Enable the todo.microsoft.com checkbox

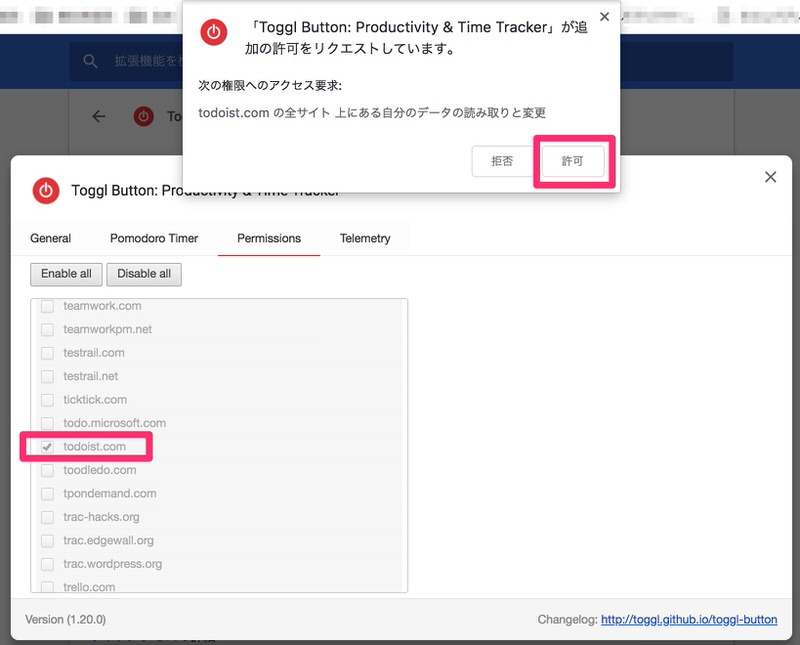[x=47, y=424]
